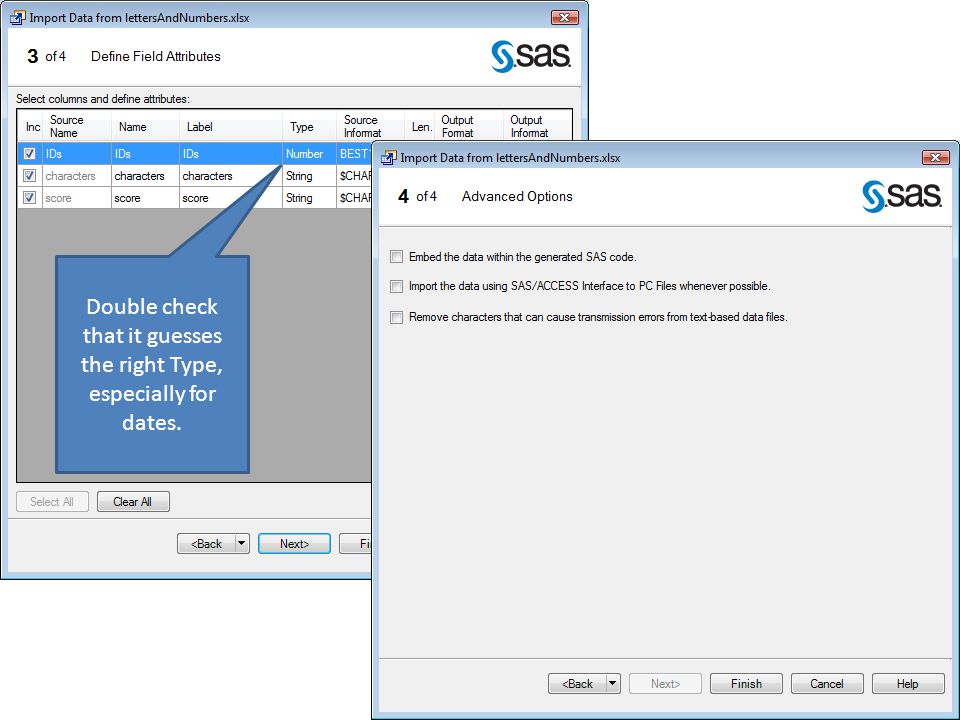This screenshot has width=960, height=720.
Task: Click the grayed Source Name cell reading characters
Action: [77, 176]
